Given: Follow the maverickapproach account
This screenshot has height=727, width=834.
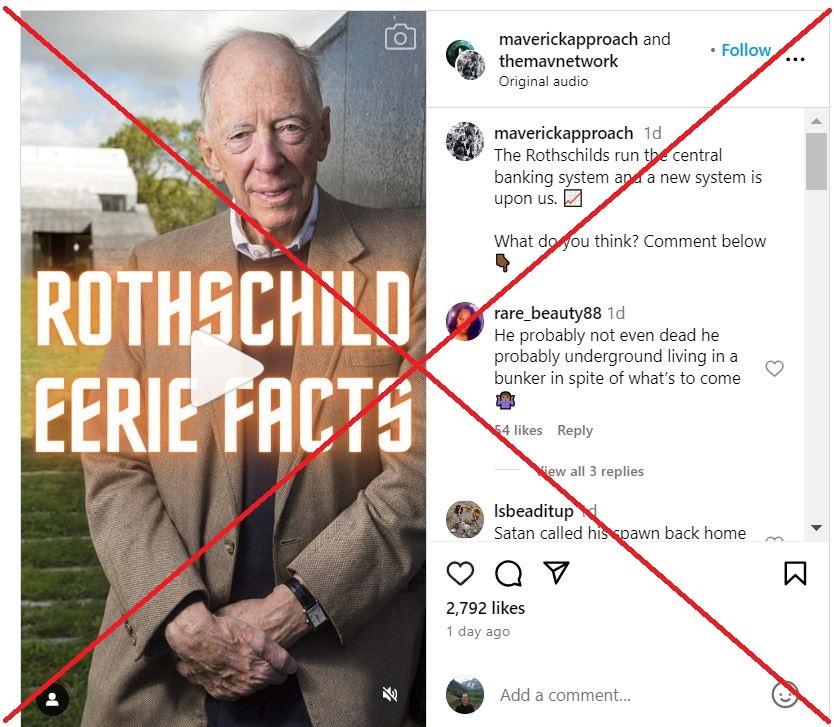Looking at the screenshot, I should [746, 50].
